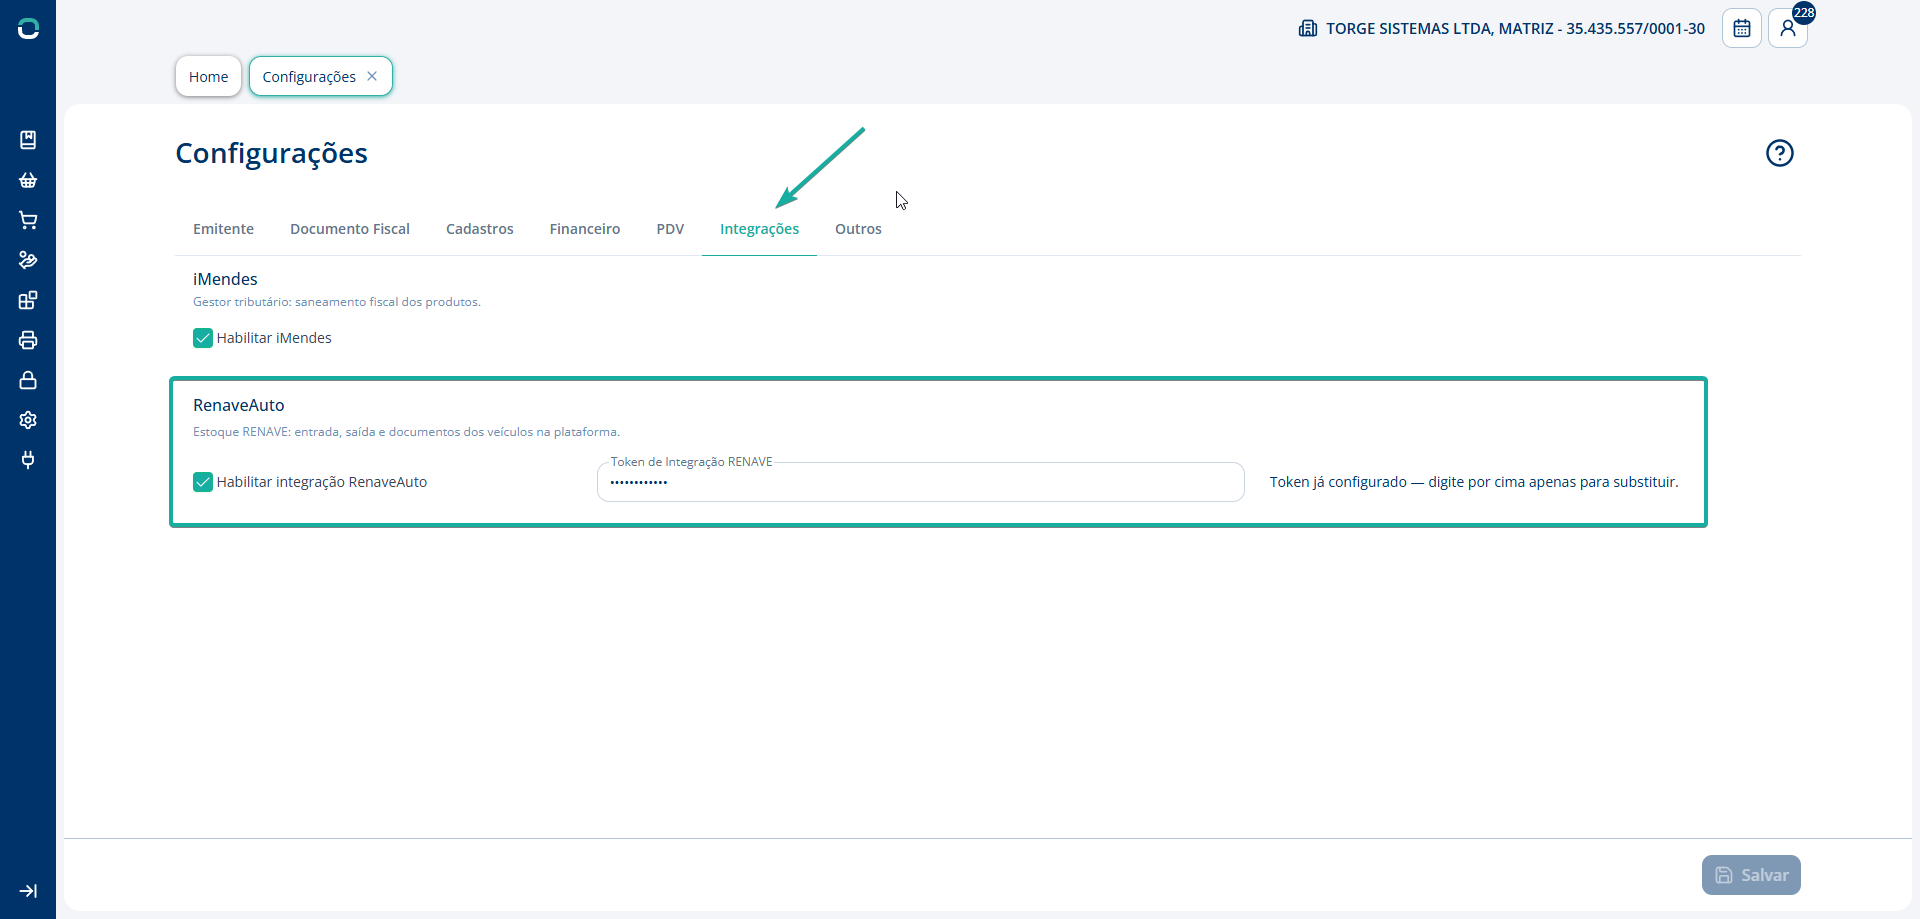Viewport: 1920px width, 919px height.
Task: Open the printer sidebar icon
Action: point(28,340)
